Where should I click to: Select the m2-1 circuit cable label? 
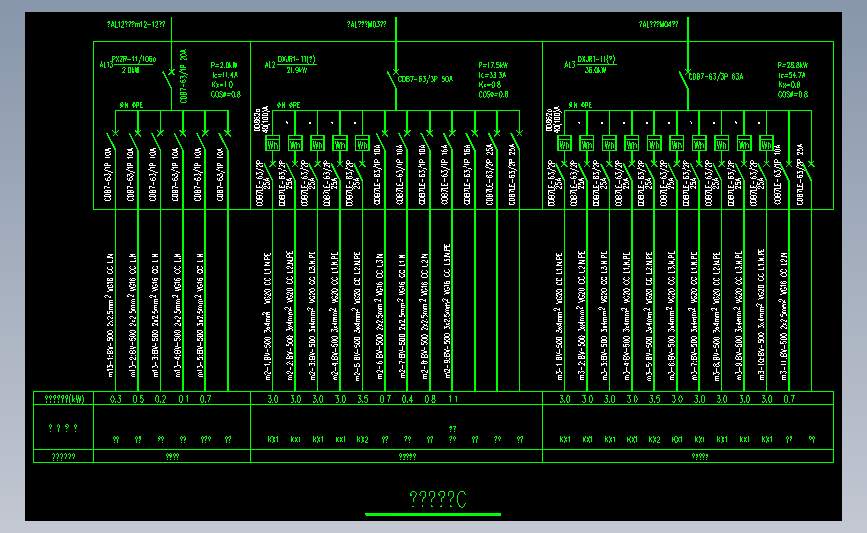pyautogui.click(x=268, y=316)
